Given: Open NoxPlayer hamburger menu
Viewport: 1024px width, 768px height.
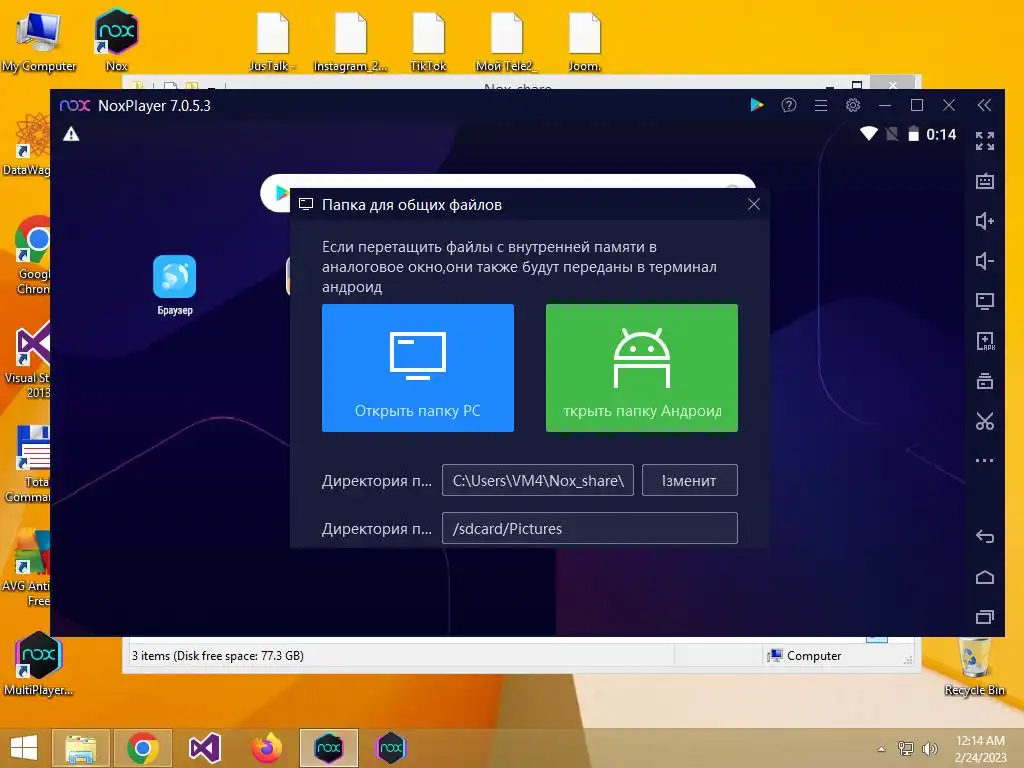Looking at the screenshot, I should click(x=821, y=105).
